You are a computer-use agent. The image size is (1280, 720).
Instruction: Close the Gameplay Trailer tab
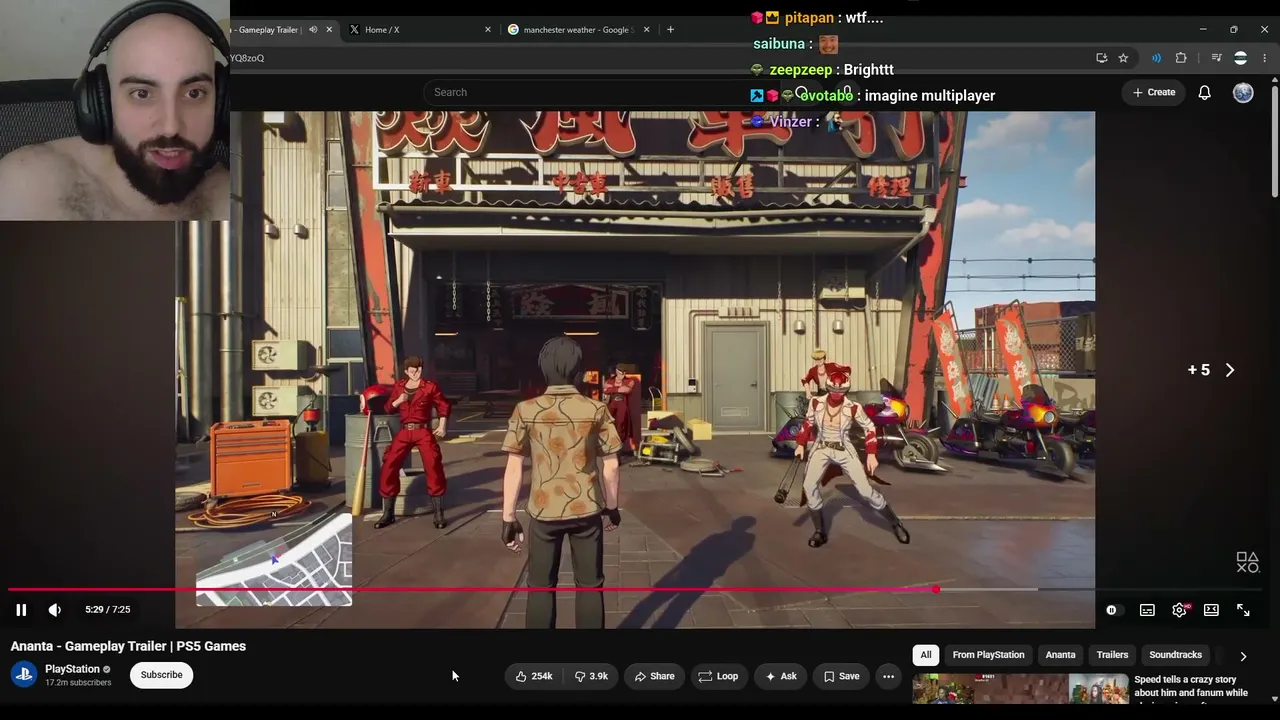point(329,30)
